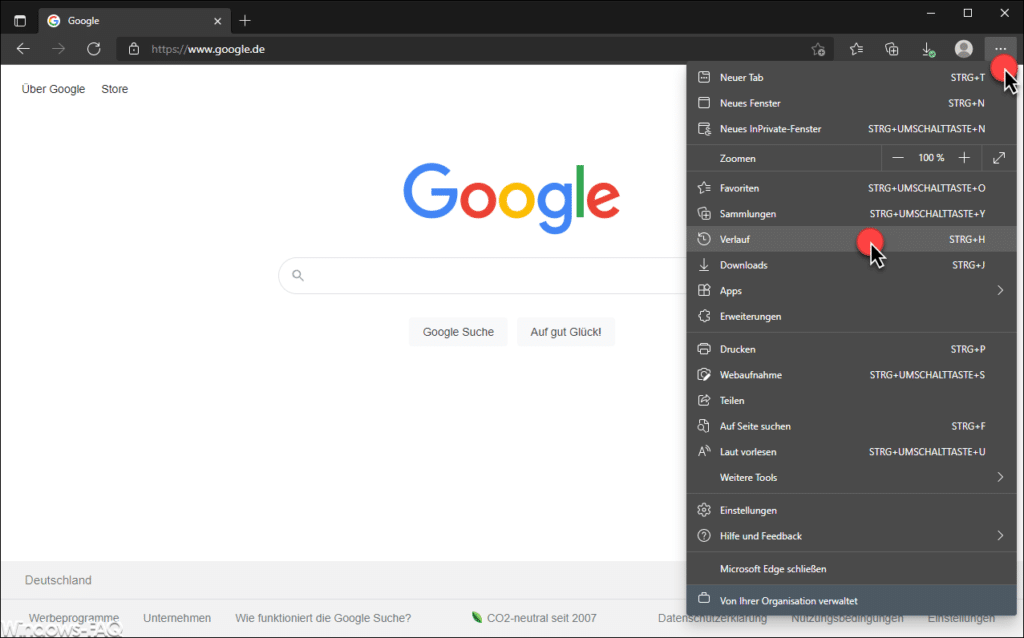Open Sammlungen from the menu

(852, 214)
